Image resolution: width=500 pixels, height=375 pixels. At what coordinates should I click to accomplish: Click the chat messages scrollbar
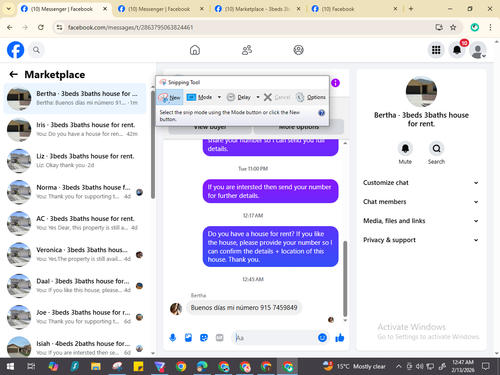pos(345,278)
